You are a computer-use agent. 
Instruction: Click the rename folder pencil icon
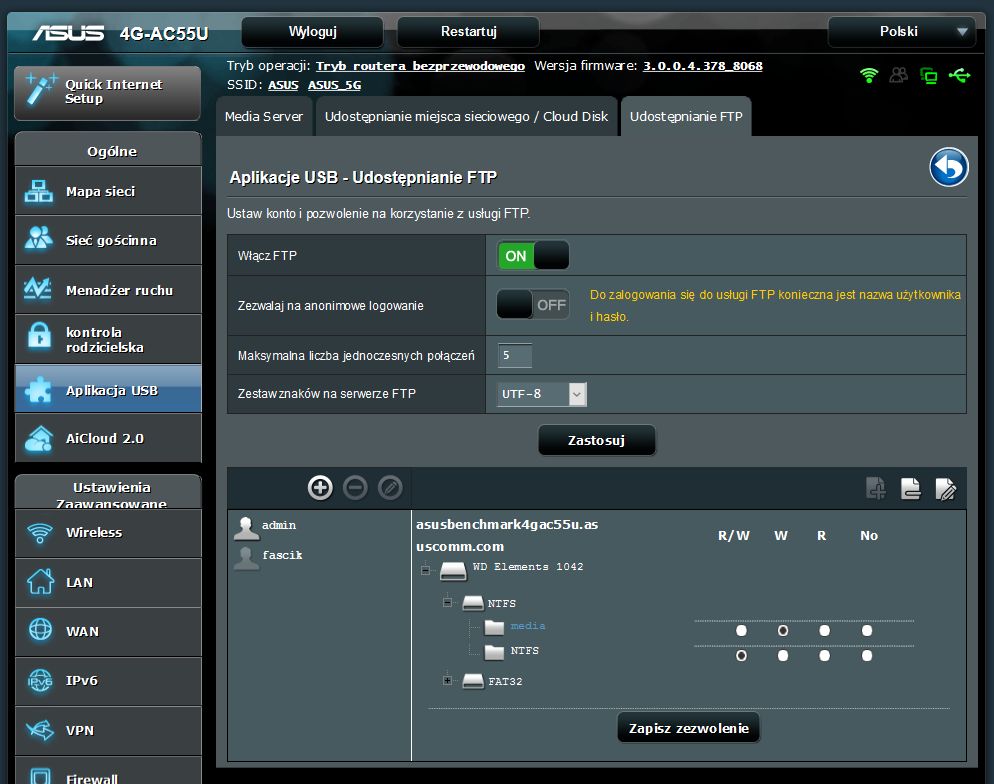pyautogui.click(x=945, y=488)
